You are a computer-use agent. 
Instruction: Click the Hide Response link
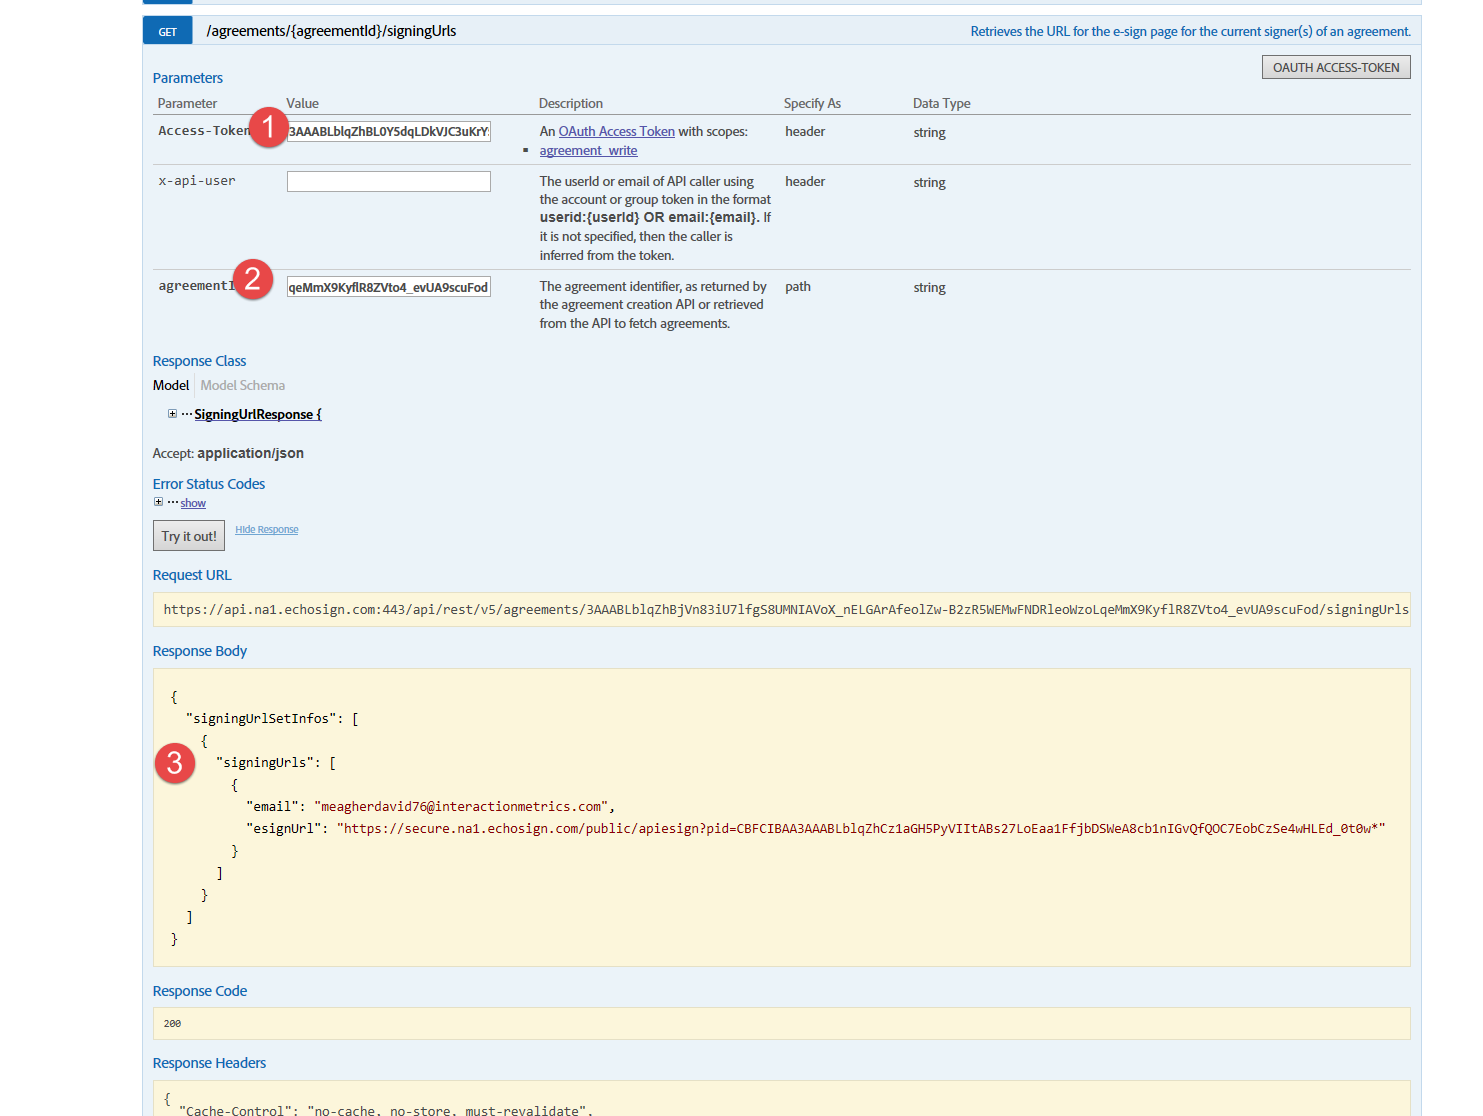(266, 529)
